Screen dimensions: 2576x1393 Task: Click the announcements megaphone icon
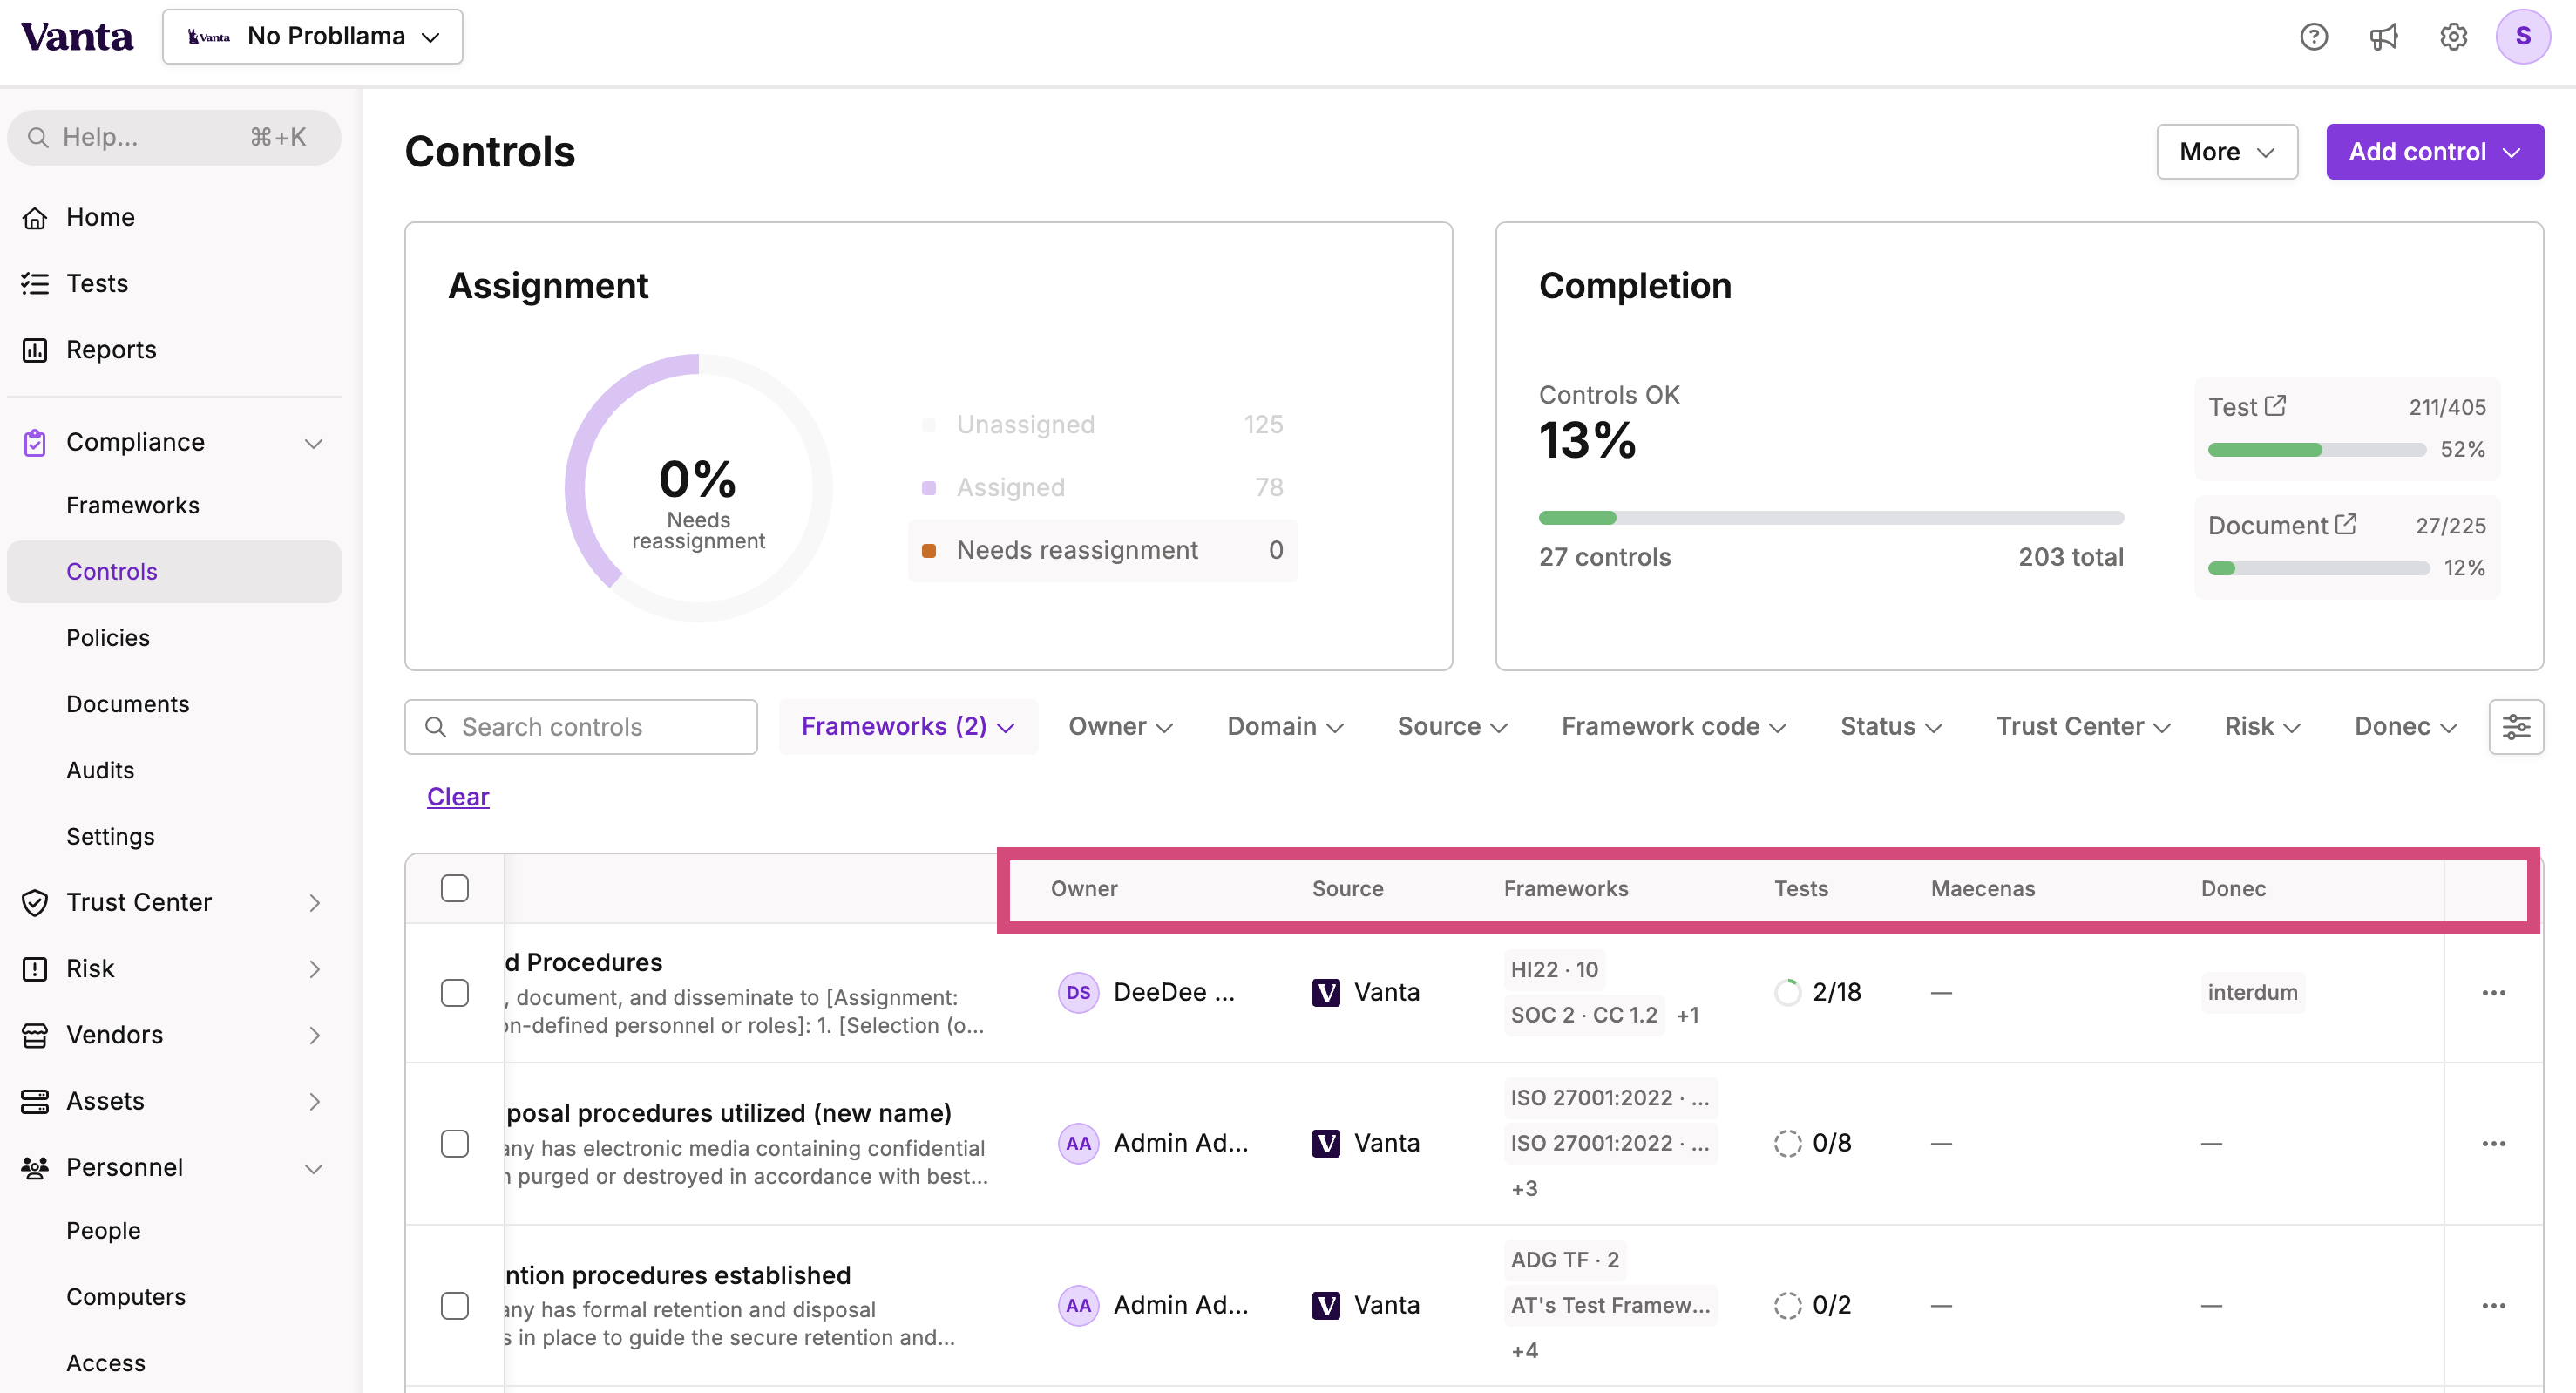2384,36
